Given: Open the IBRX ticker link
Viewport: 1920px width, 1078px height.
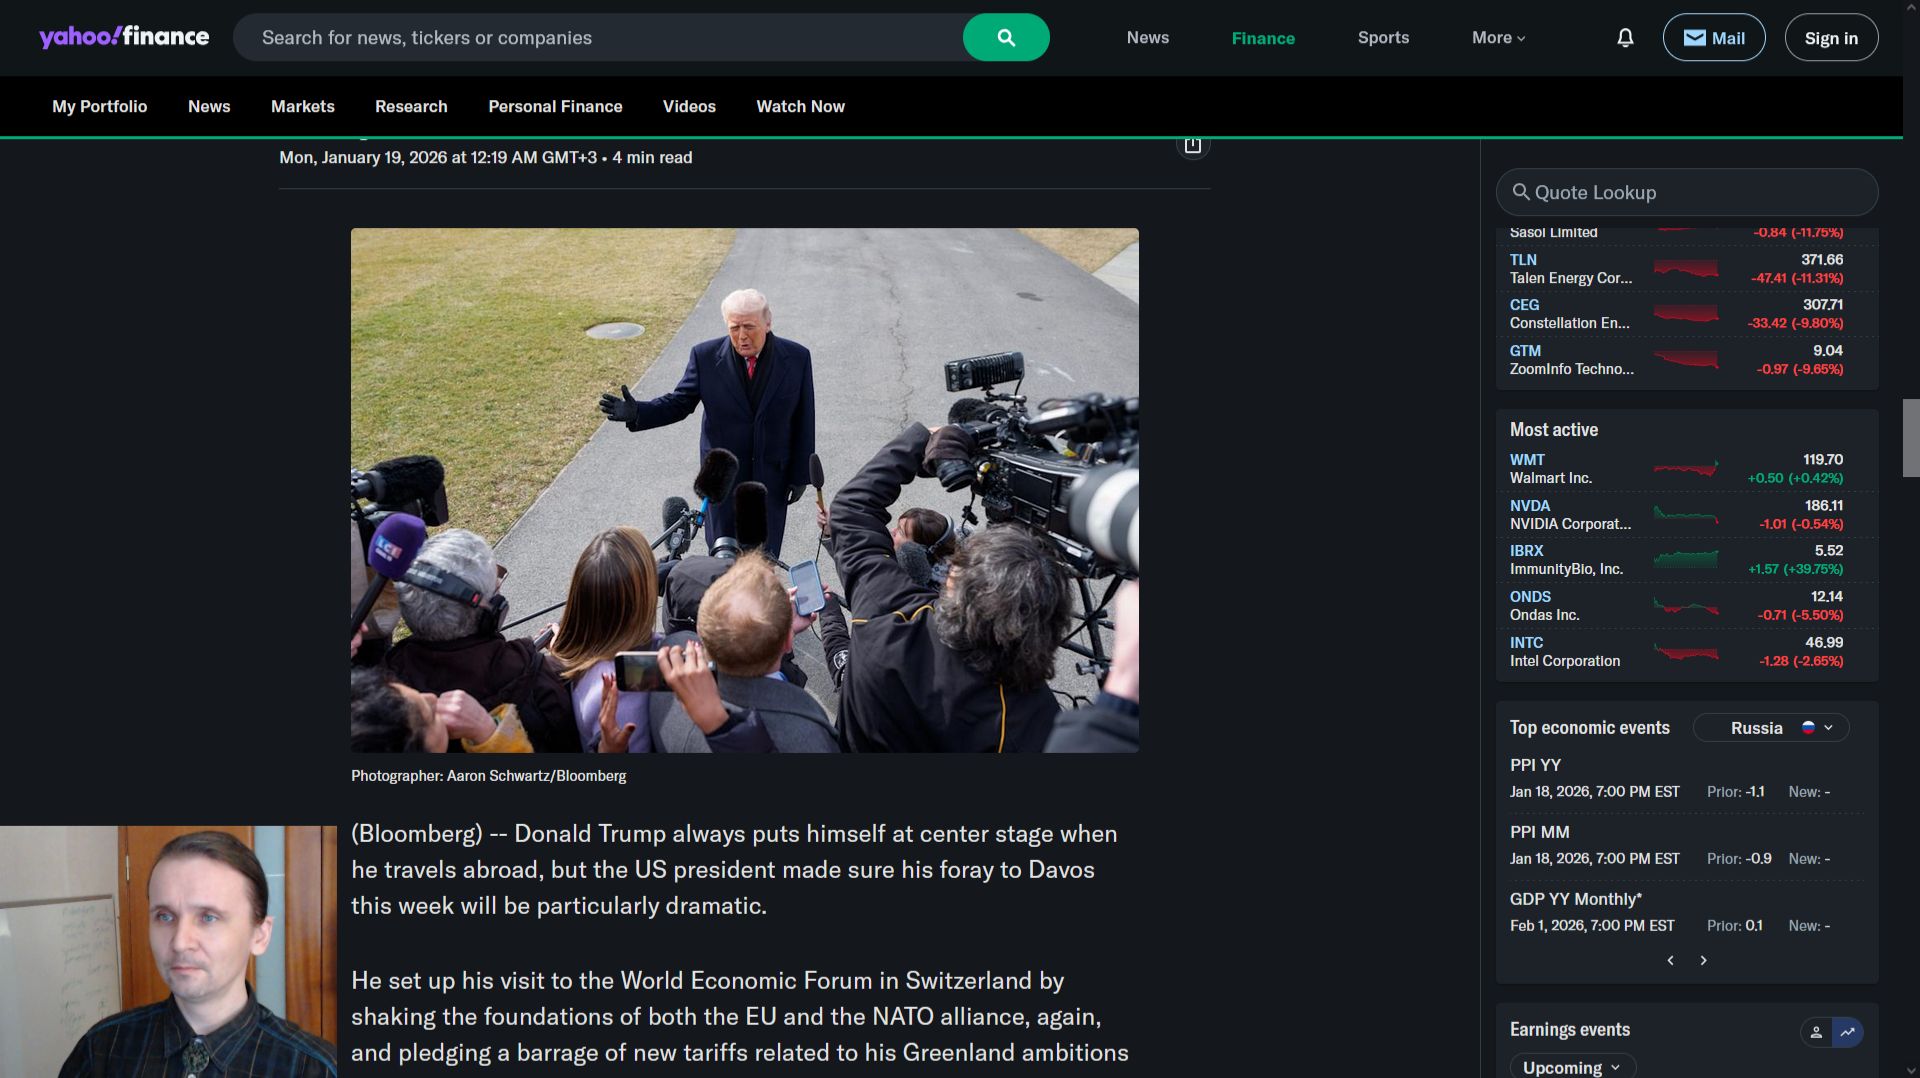Looking at the screenshot, I should pos(1527,551).
